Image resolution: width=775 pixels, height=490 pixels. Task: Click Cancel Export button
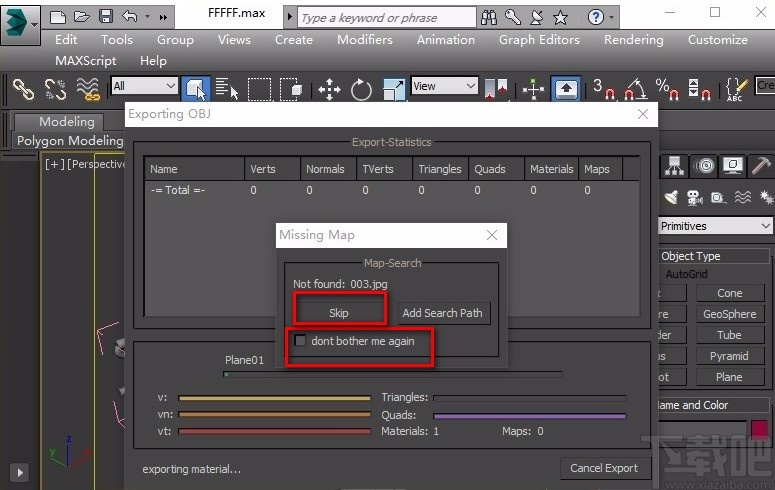(604, 468)
